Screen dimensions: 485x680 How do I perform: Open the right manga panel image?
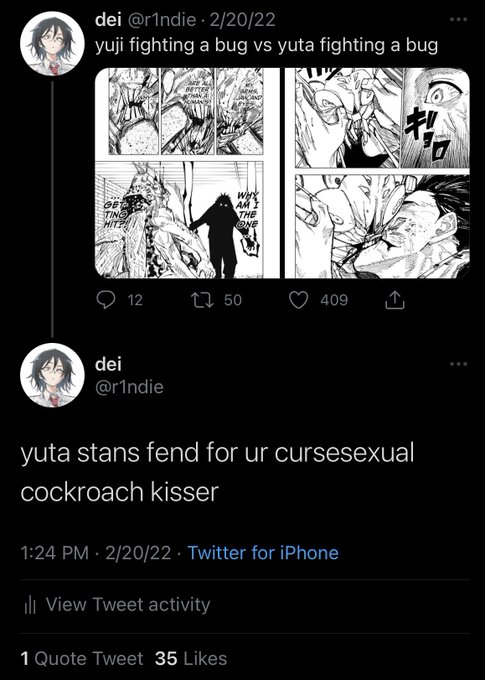click(377, 173)
